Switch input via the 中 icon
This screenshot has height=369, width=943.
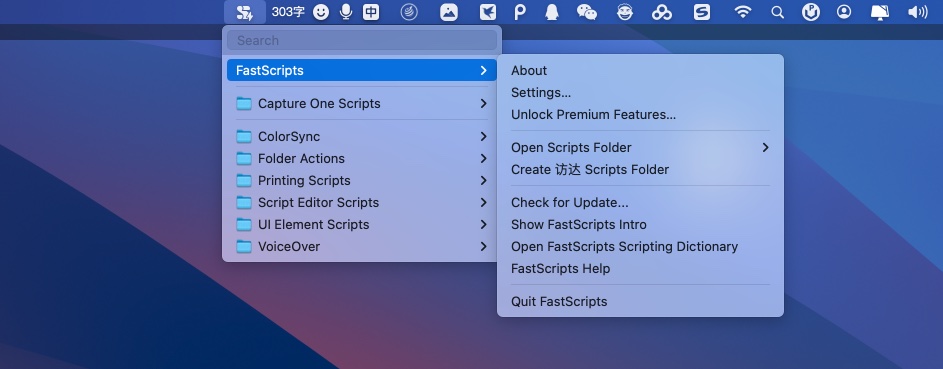coord(371,12)
